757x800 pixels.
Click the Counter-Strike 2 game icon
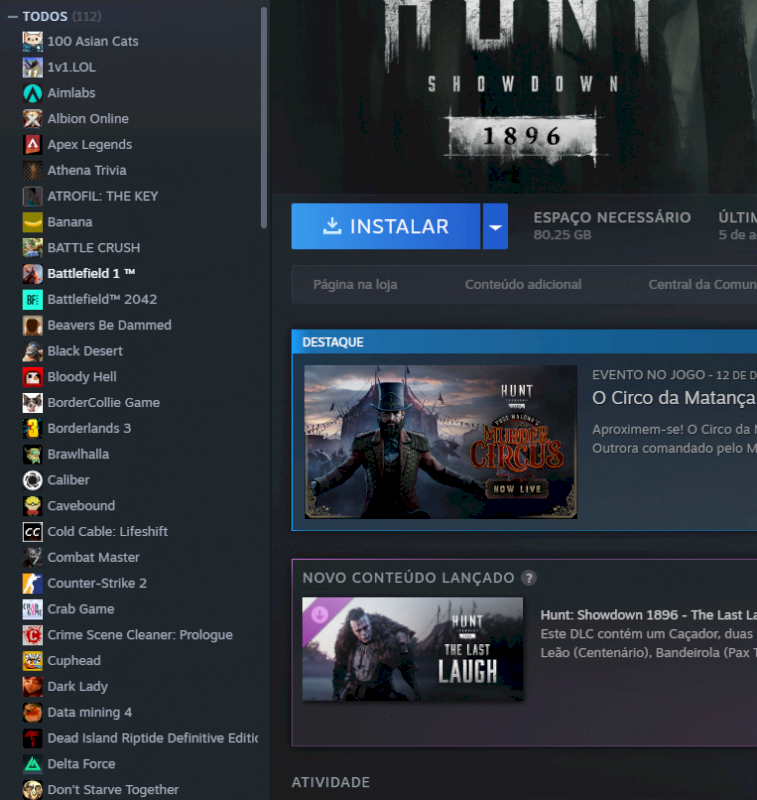pyautogui.click(x=32, y=583)
